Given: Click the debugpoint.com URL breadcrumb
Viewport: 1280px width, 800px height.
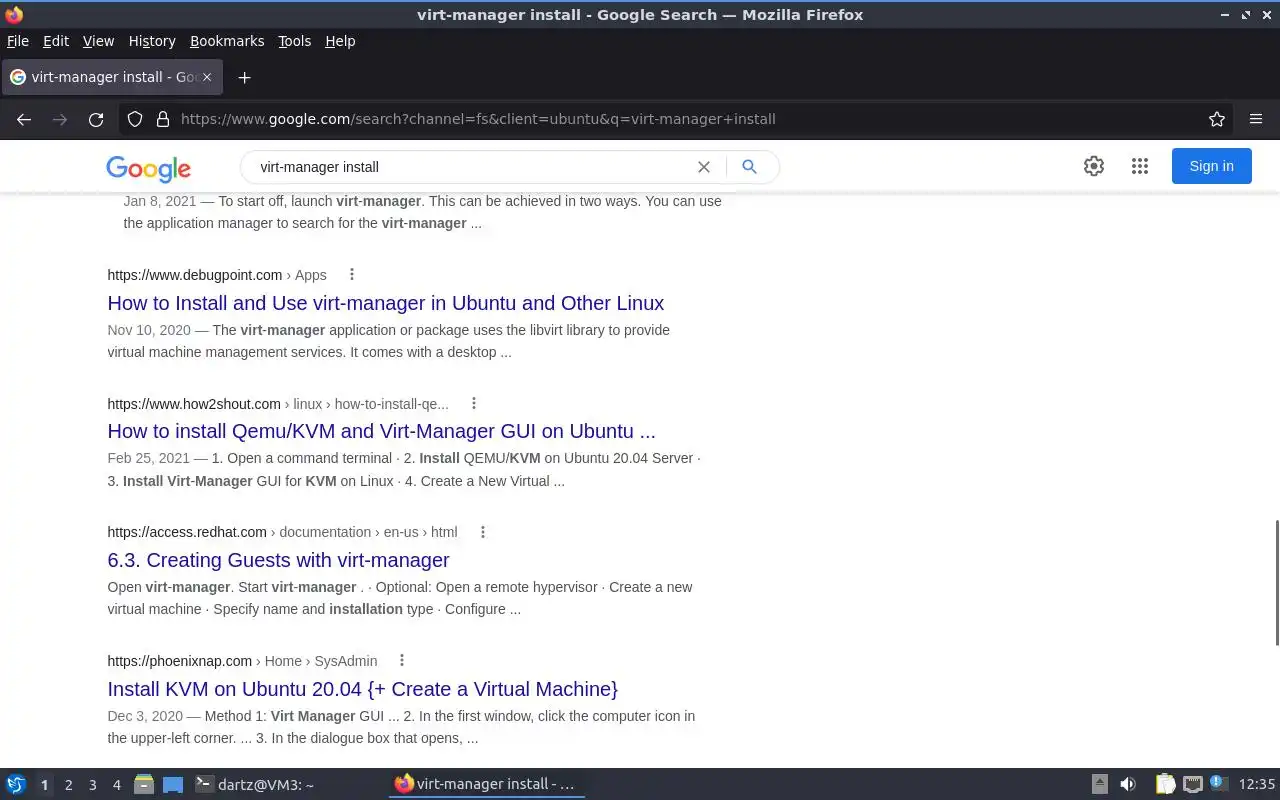Looking at the screenshot, I should point(217,275).
